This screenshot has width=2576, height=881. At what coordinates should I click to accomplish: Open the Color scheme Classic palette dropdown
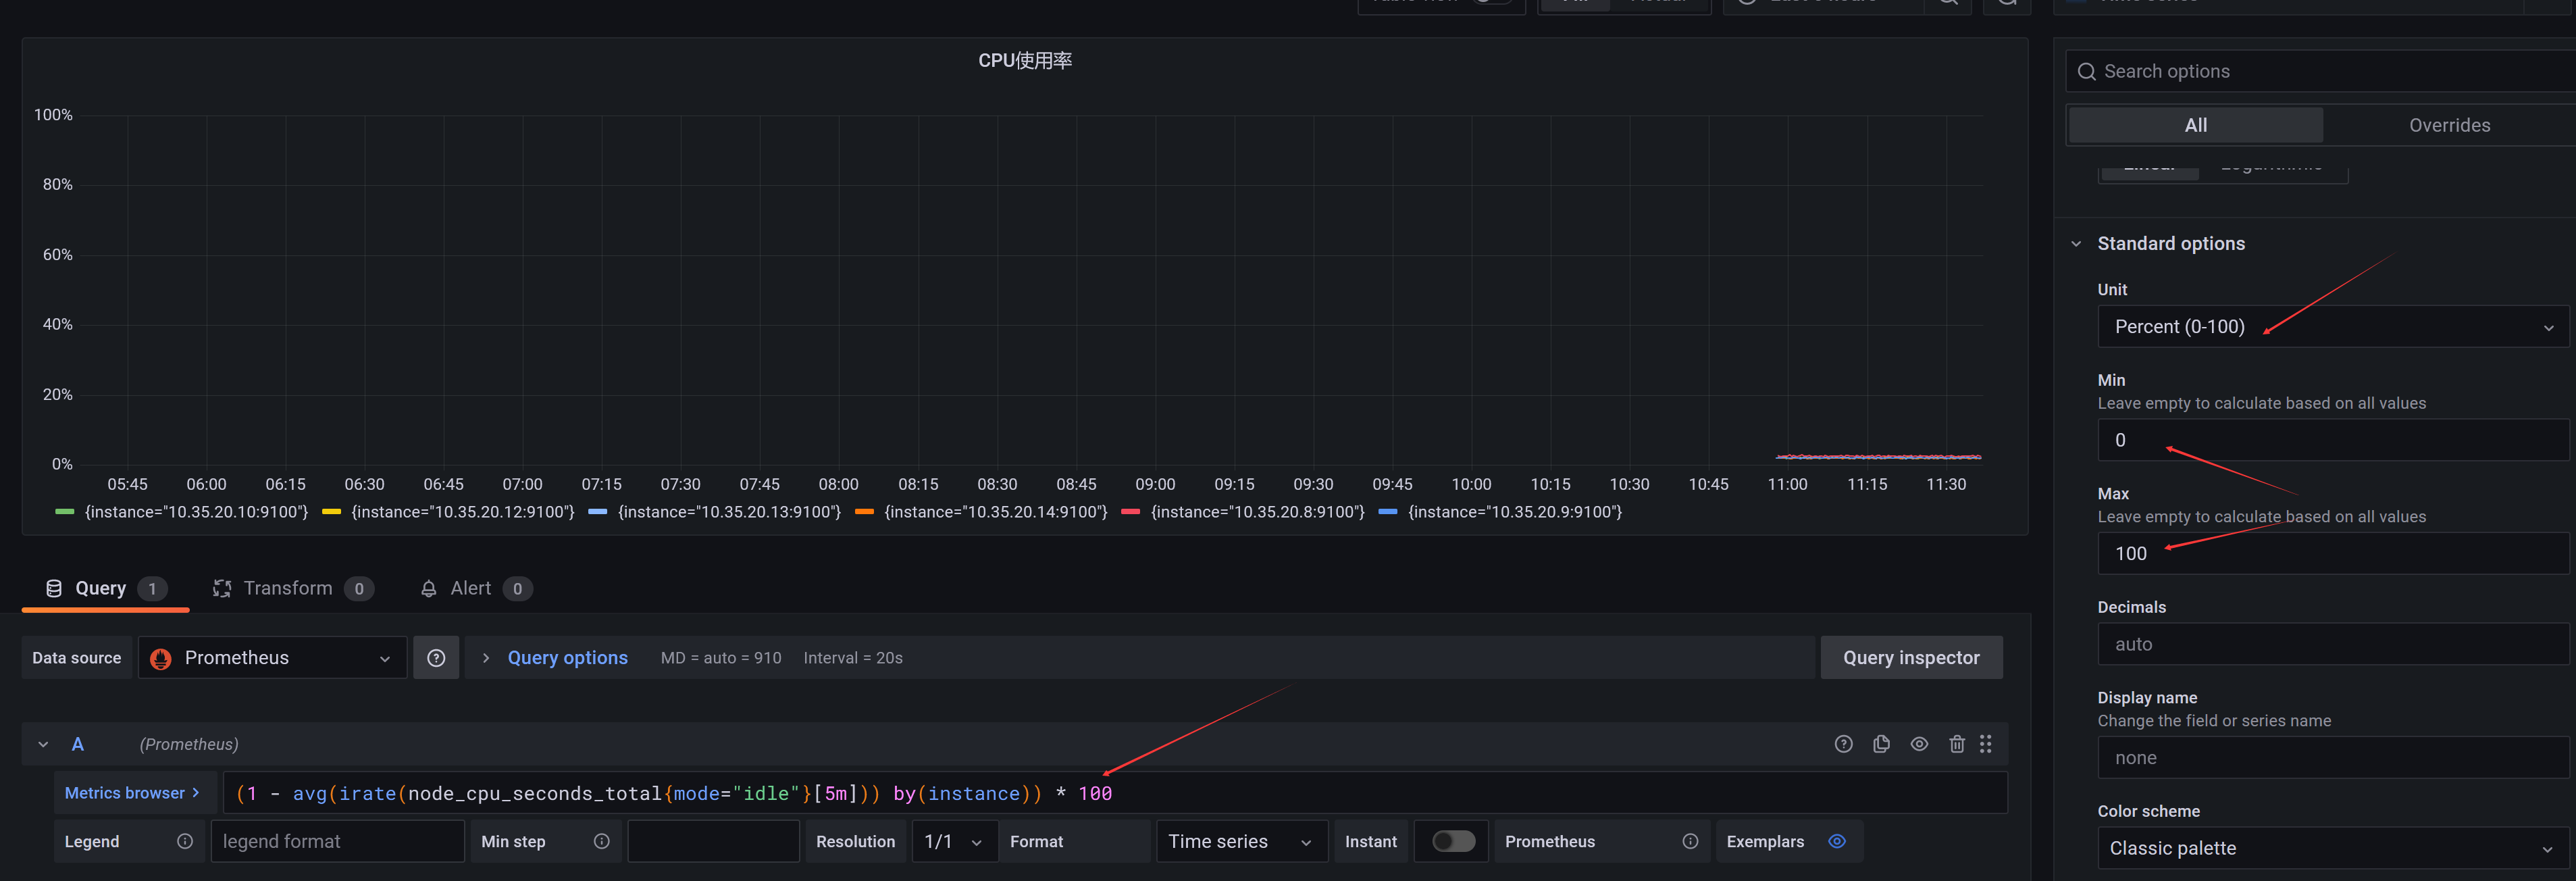[2333, 848]
